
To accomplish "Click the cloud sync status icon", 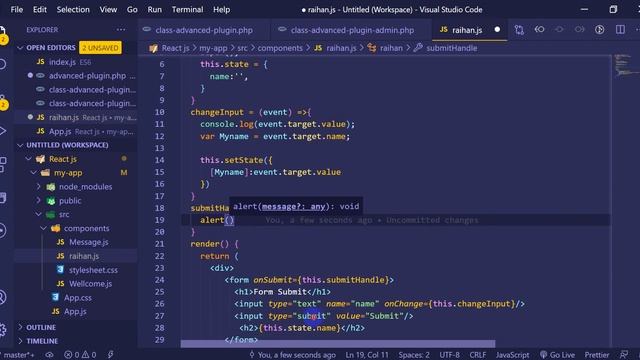I will [49, 355].
